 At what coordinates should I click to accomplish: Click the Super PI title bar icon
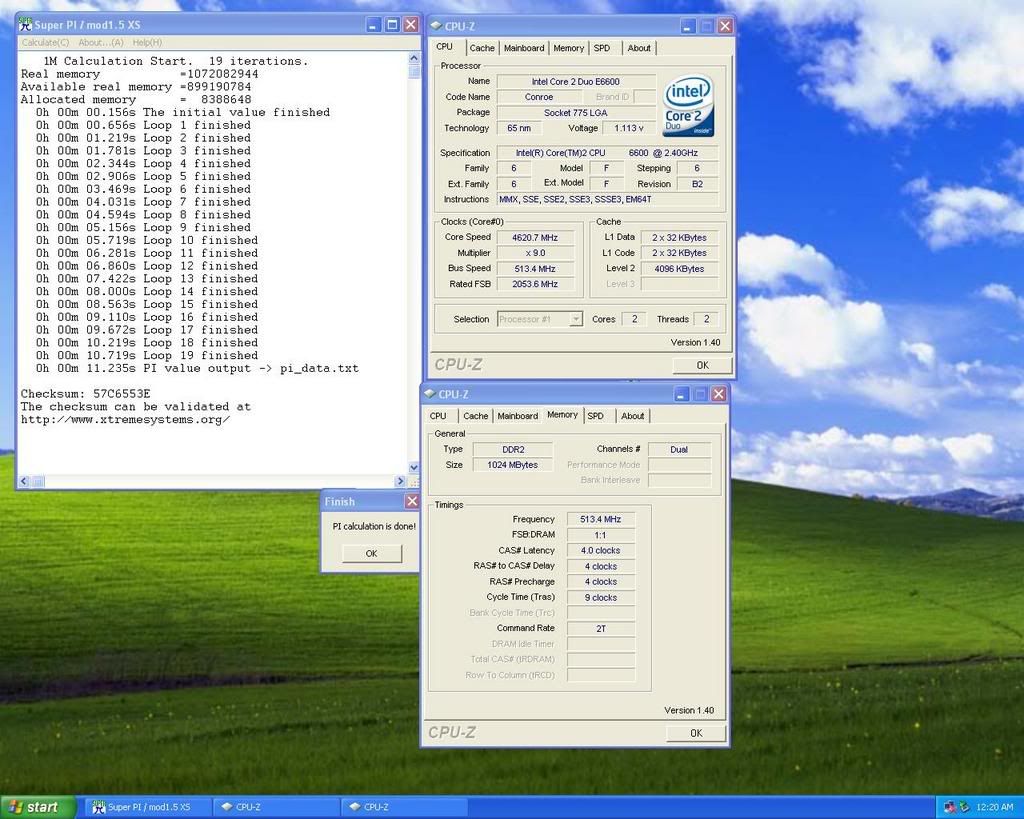[x=26, y=24]
